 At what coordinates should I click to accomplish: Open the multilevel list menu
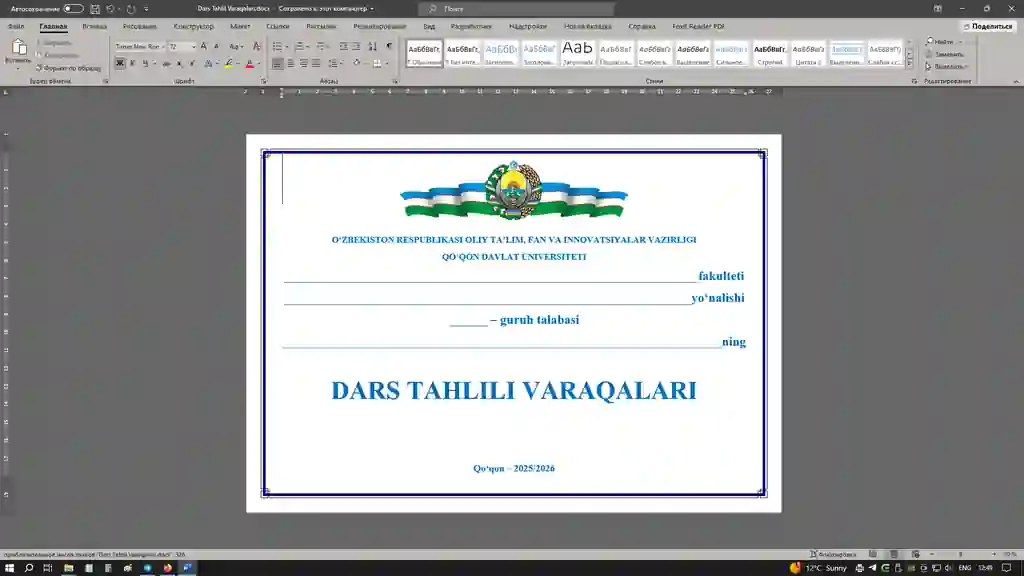tap(322, 46)
